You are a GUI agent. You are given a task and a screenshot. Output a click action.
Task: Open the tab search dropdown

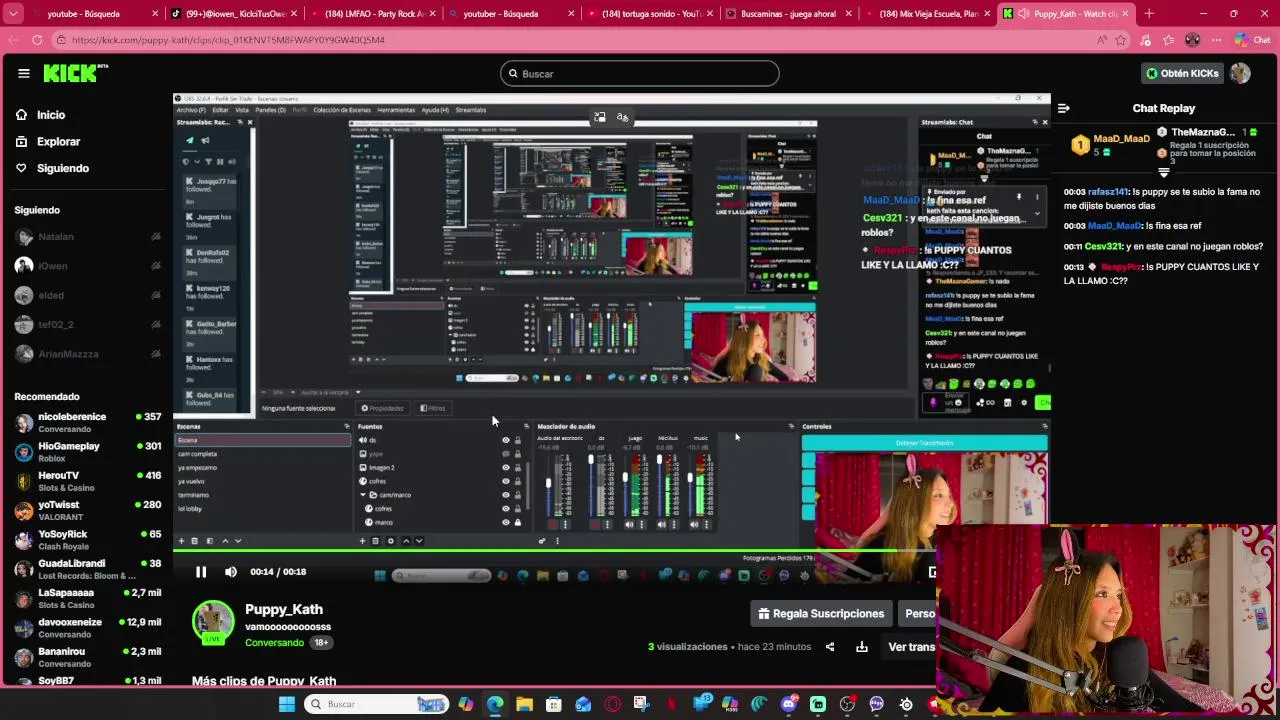[x=13, y=14]
